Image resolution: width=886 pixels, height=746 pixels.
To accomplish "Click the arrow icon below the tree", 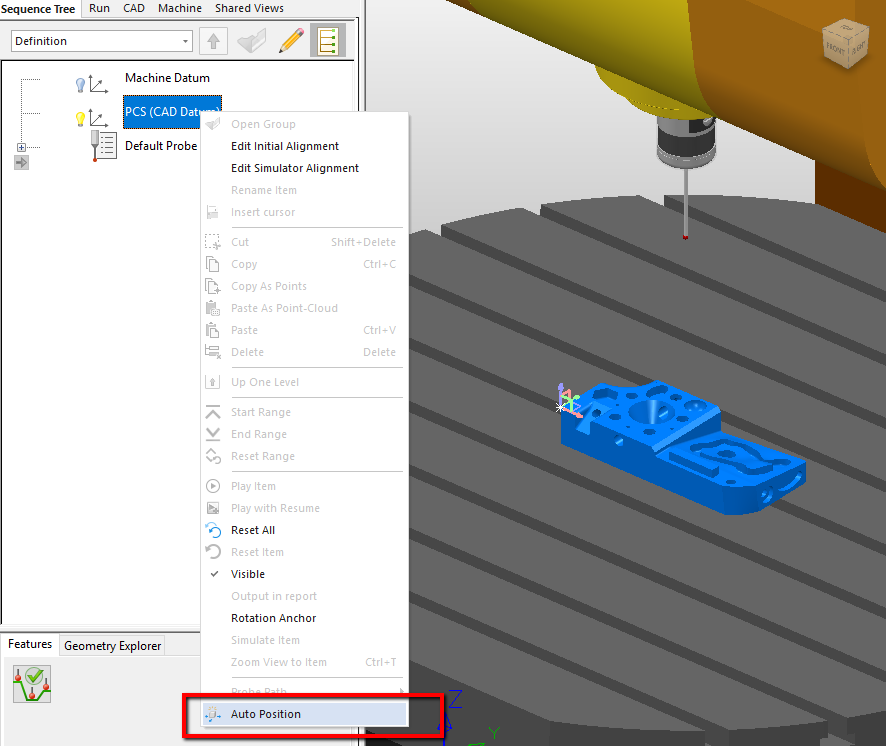I will (21, 162).
